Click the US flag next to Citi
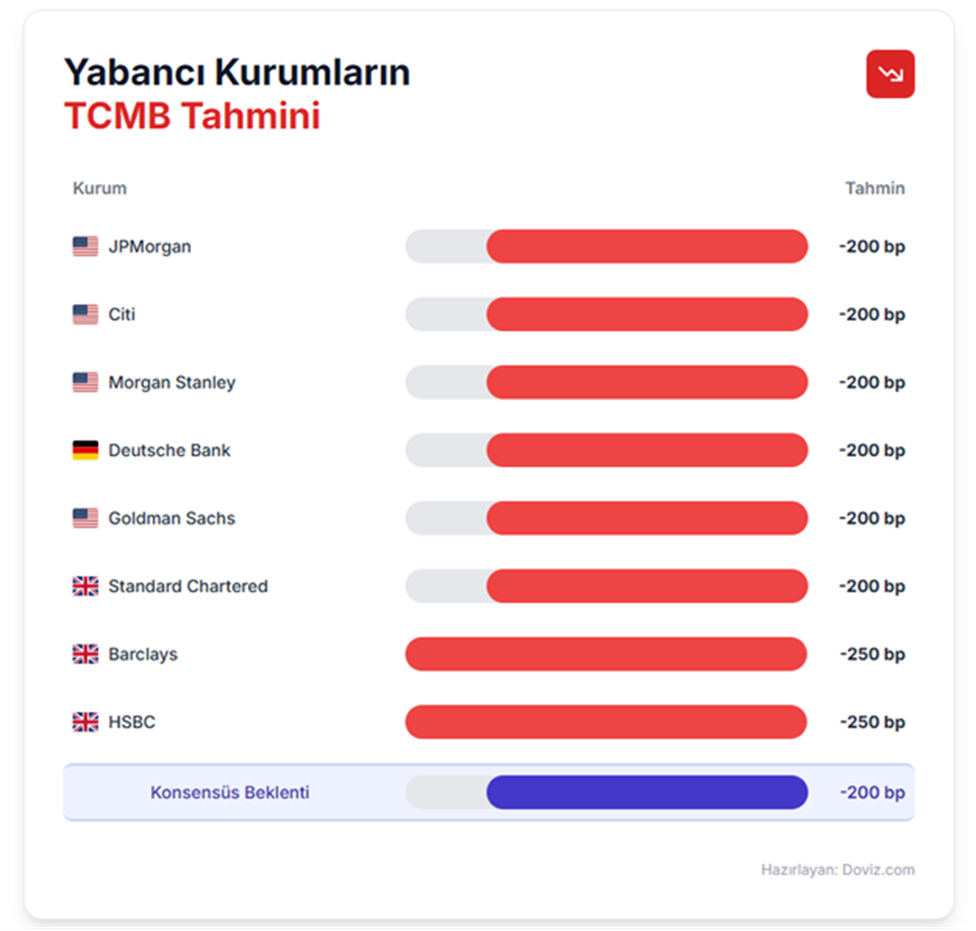Image resolution: width=976 pixels, height=931 pixels. click(85, 315)
